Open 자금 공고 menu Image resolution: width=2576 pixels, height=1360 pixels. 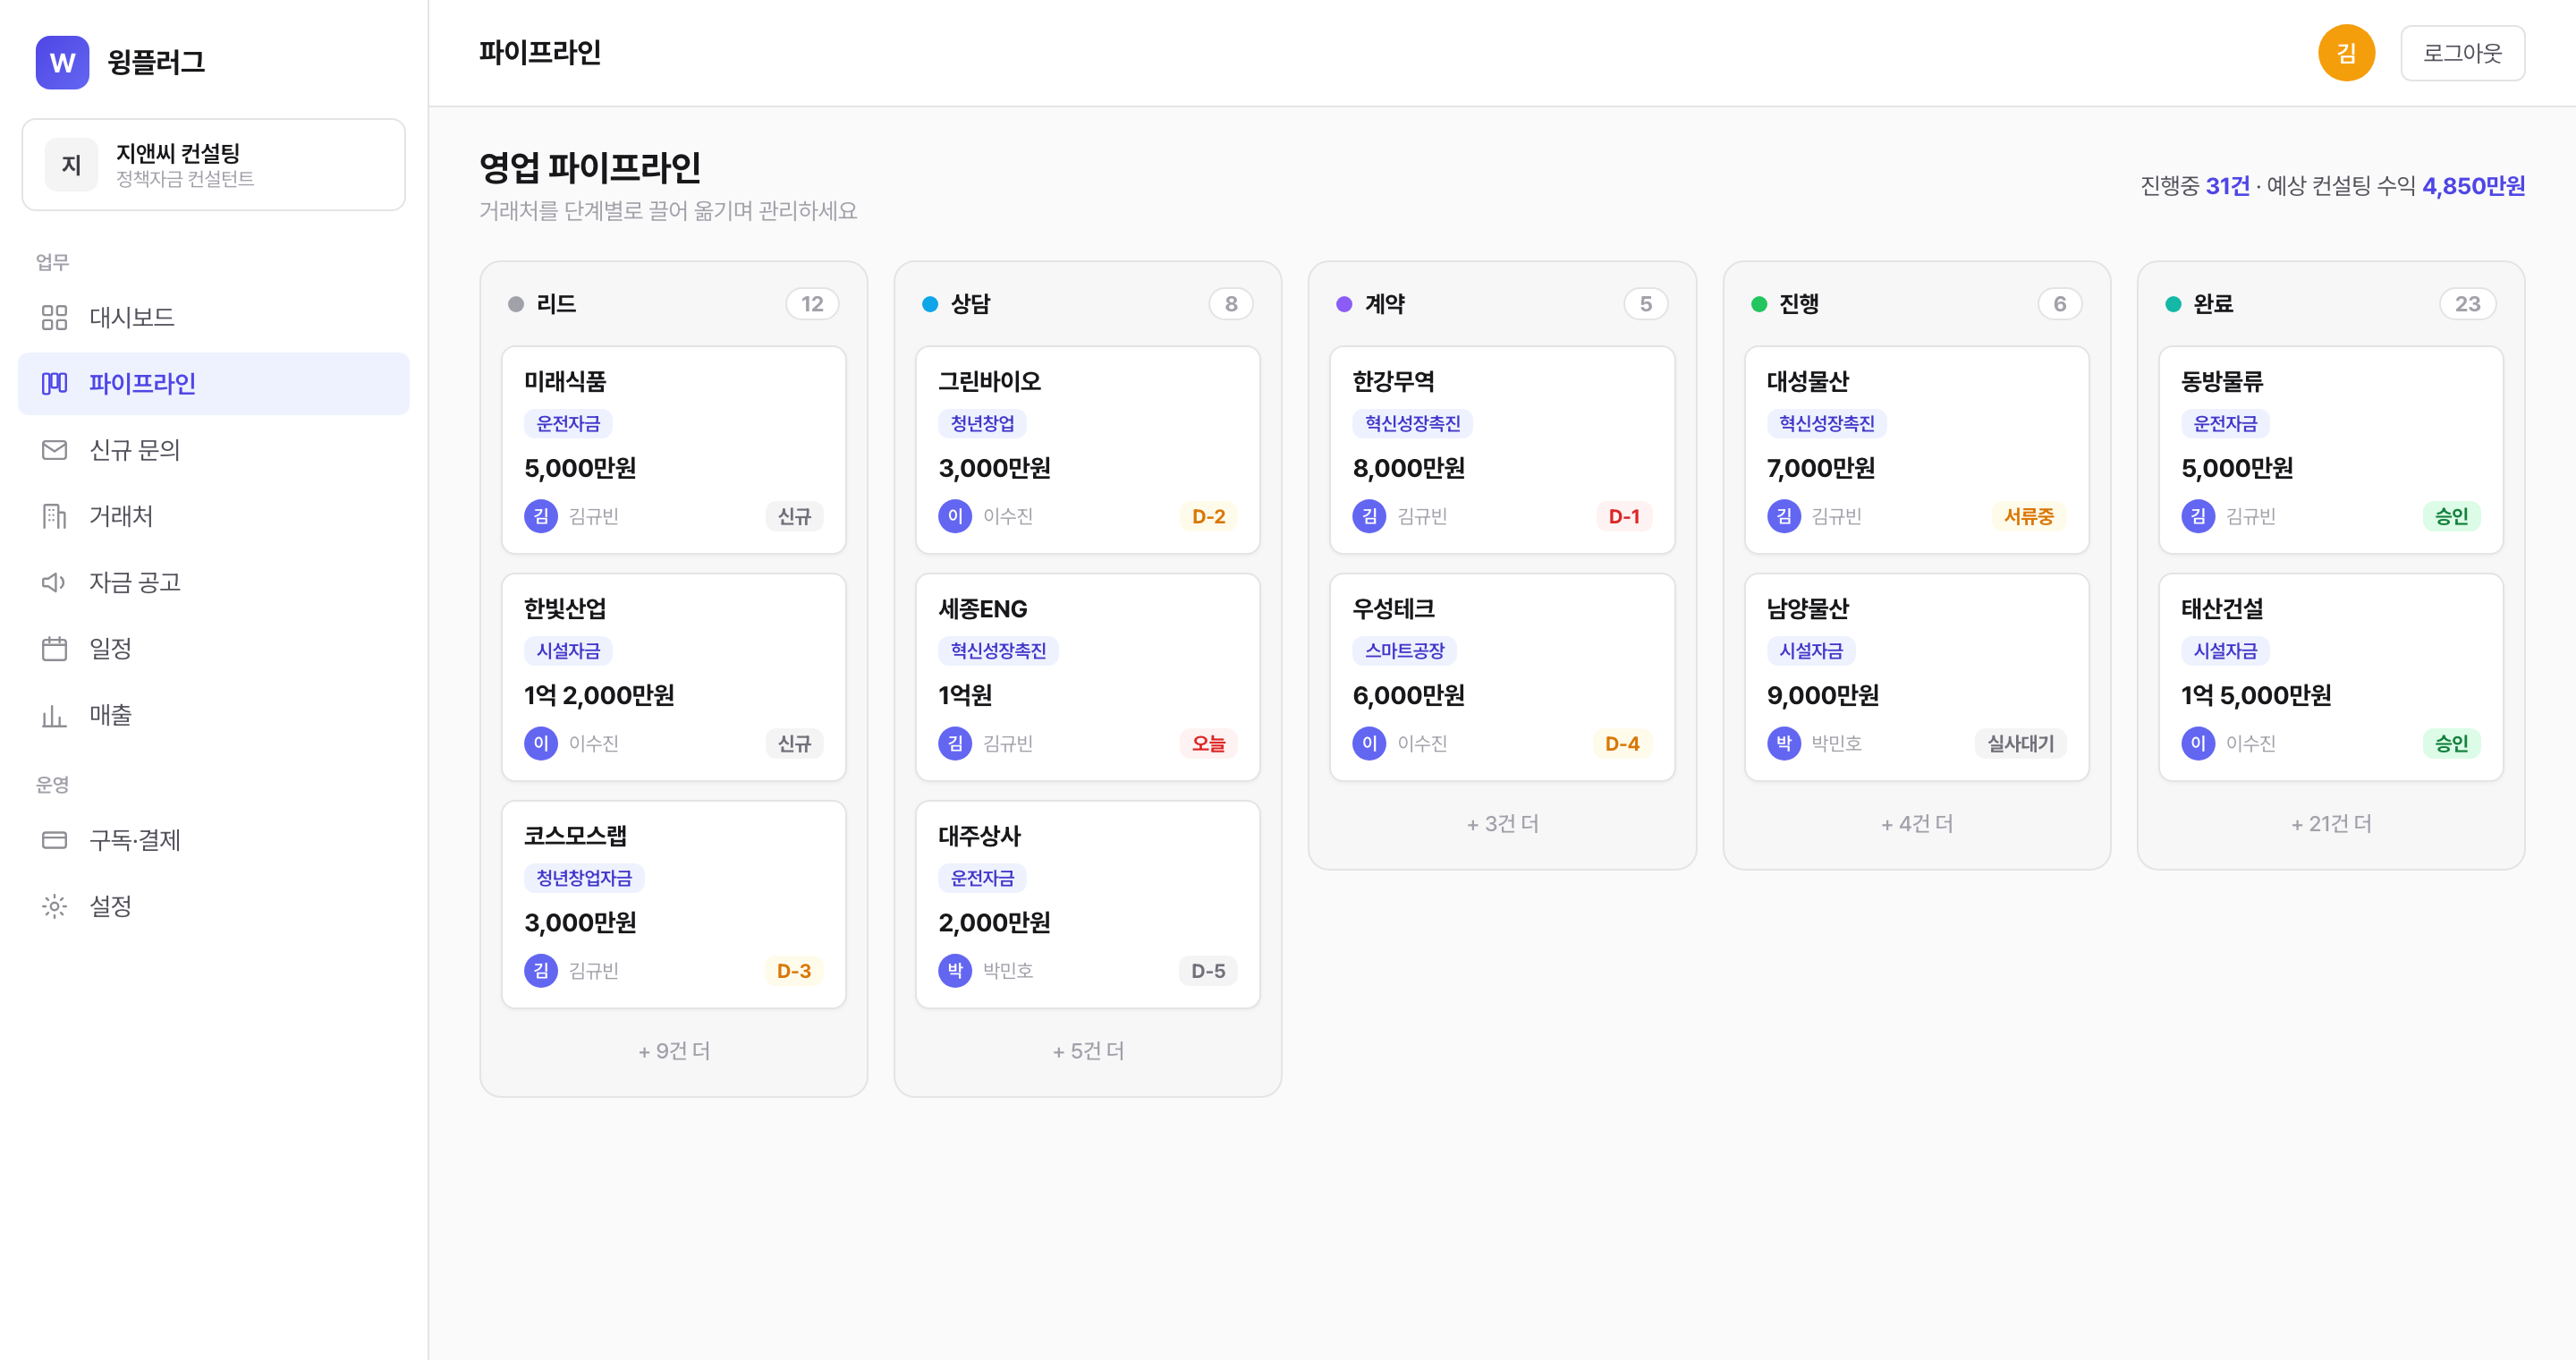[214, 582]
